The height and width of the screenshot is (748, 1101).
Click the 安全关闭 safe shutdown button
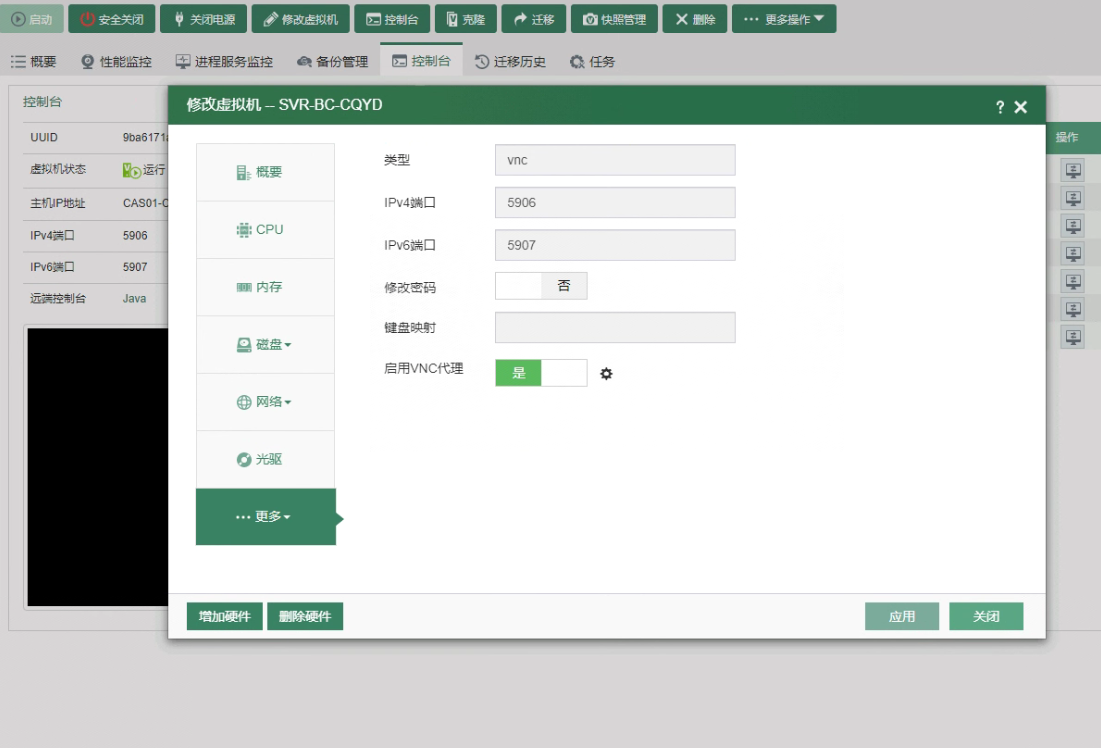[x=112, y=19]
